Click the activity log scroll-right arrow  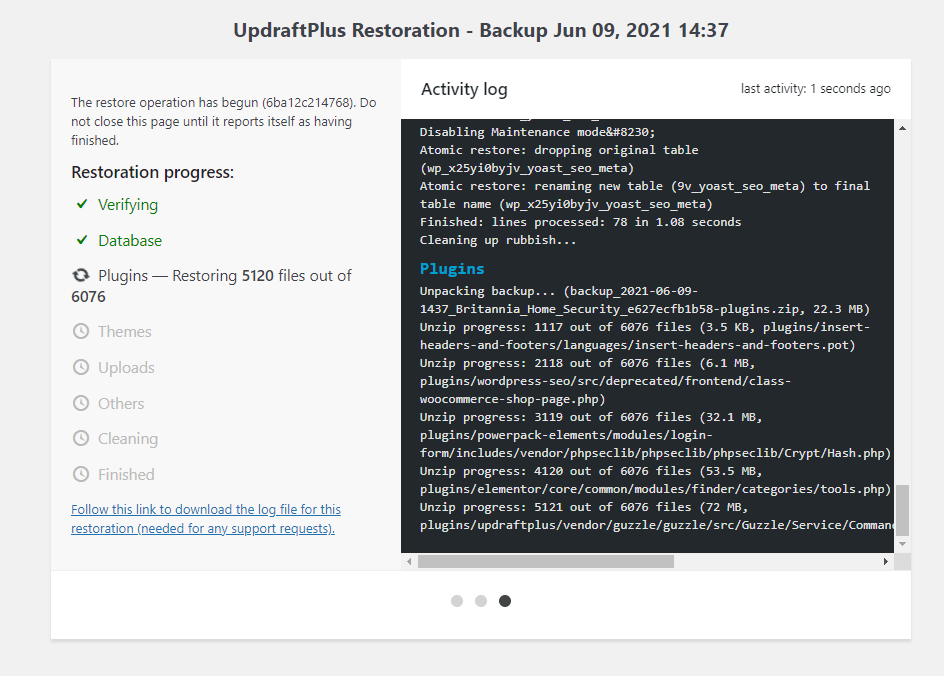point(886,562)
